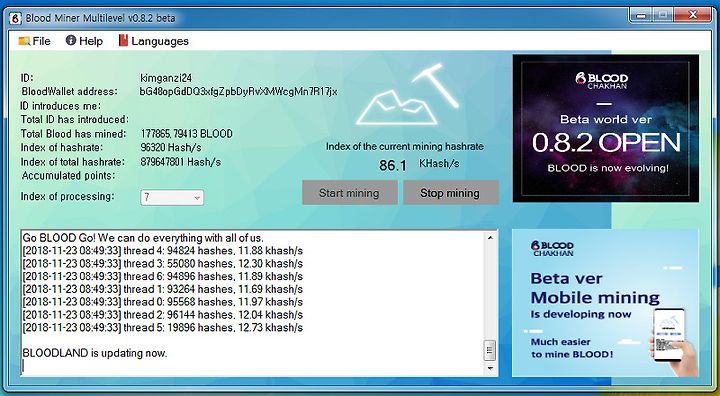Click the log line for thread 1
This screenshot has height=396, width=720.
pyautogui.click(x=163, y=289)
